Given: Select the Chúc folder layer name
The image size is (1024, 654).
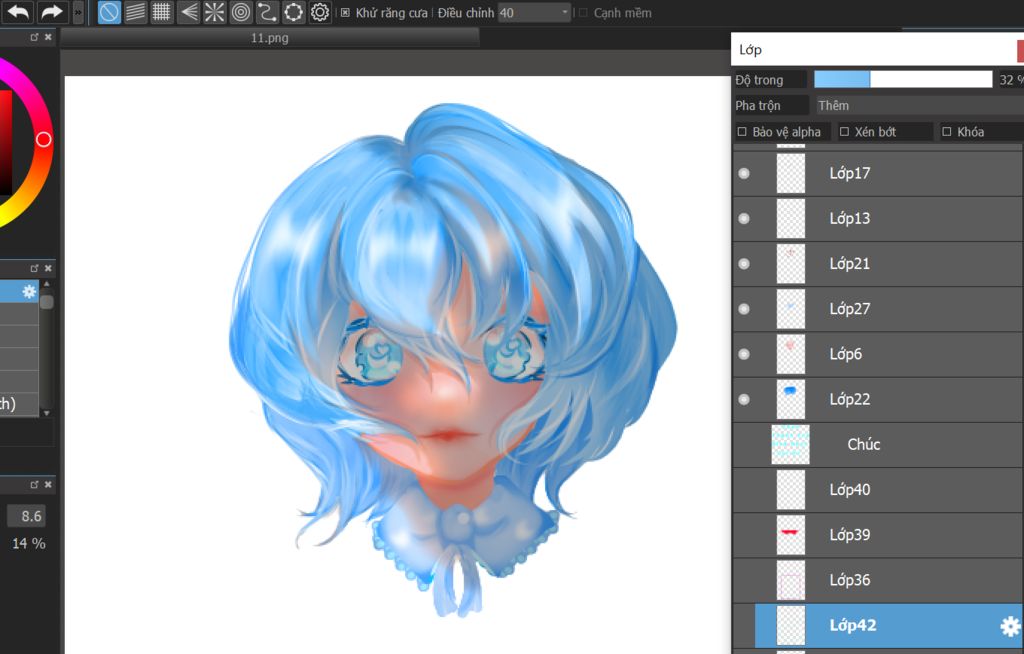Looking at the screenshot, I should [x=863, y=444].
